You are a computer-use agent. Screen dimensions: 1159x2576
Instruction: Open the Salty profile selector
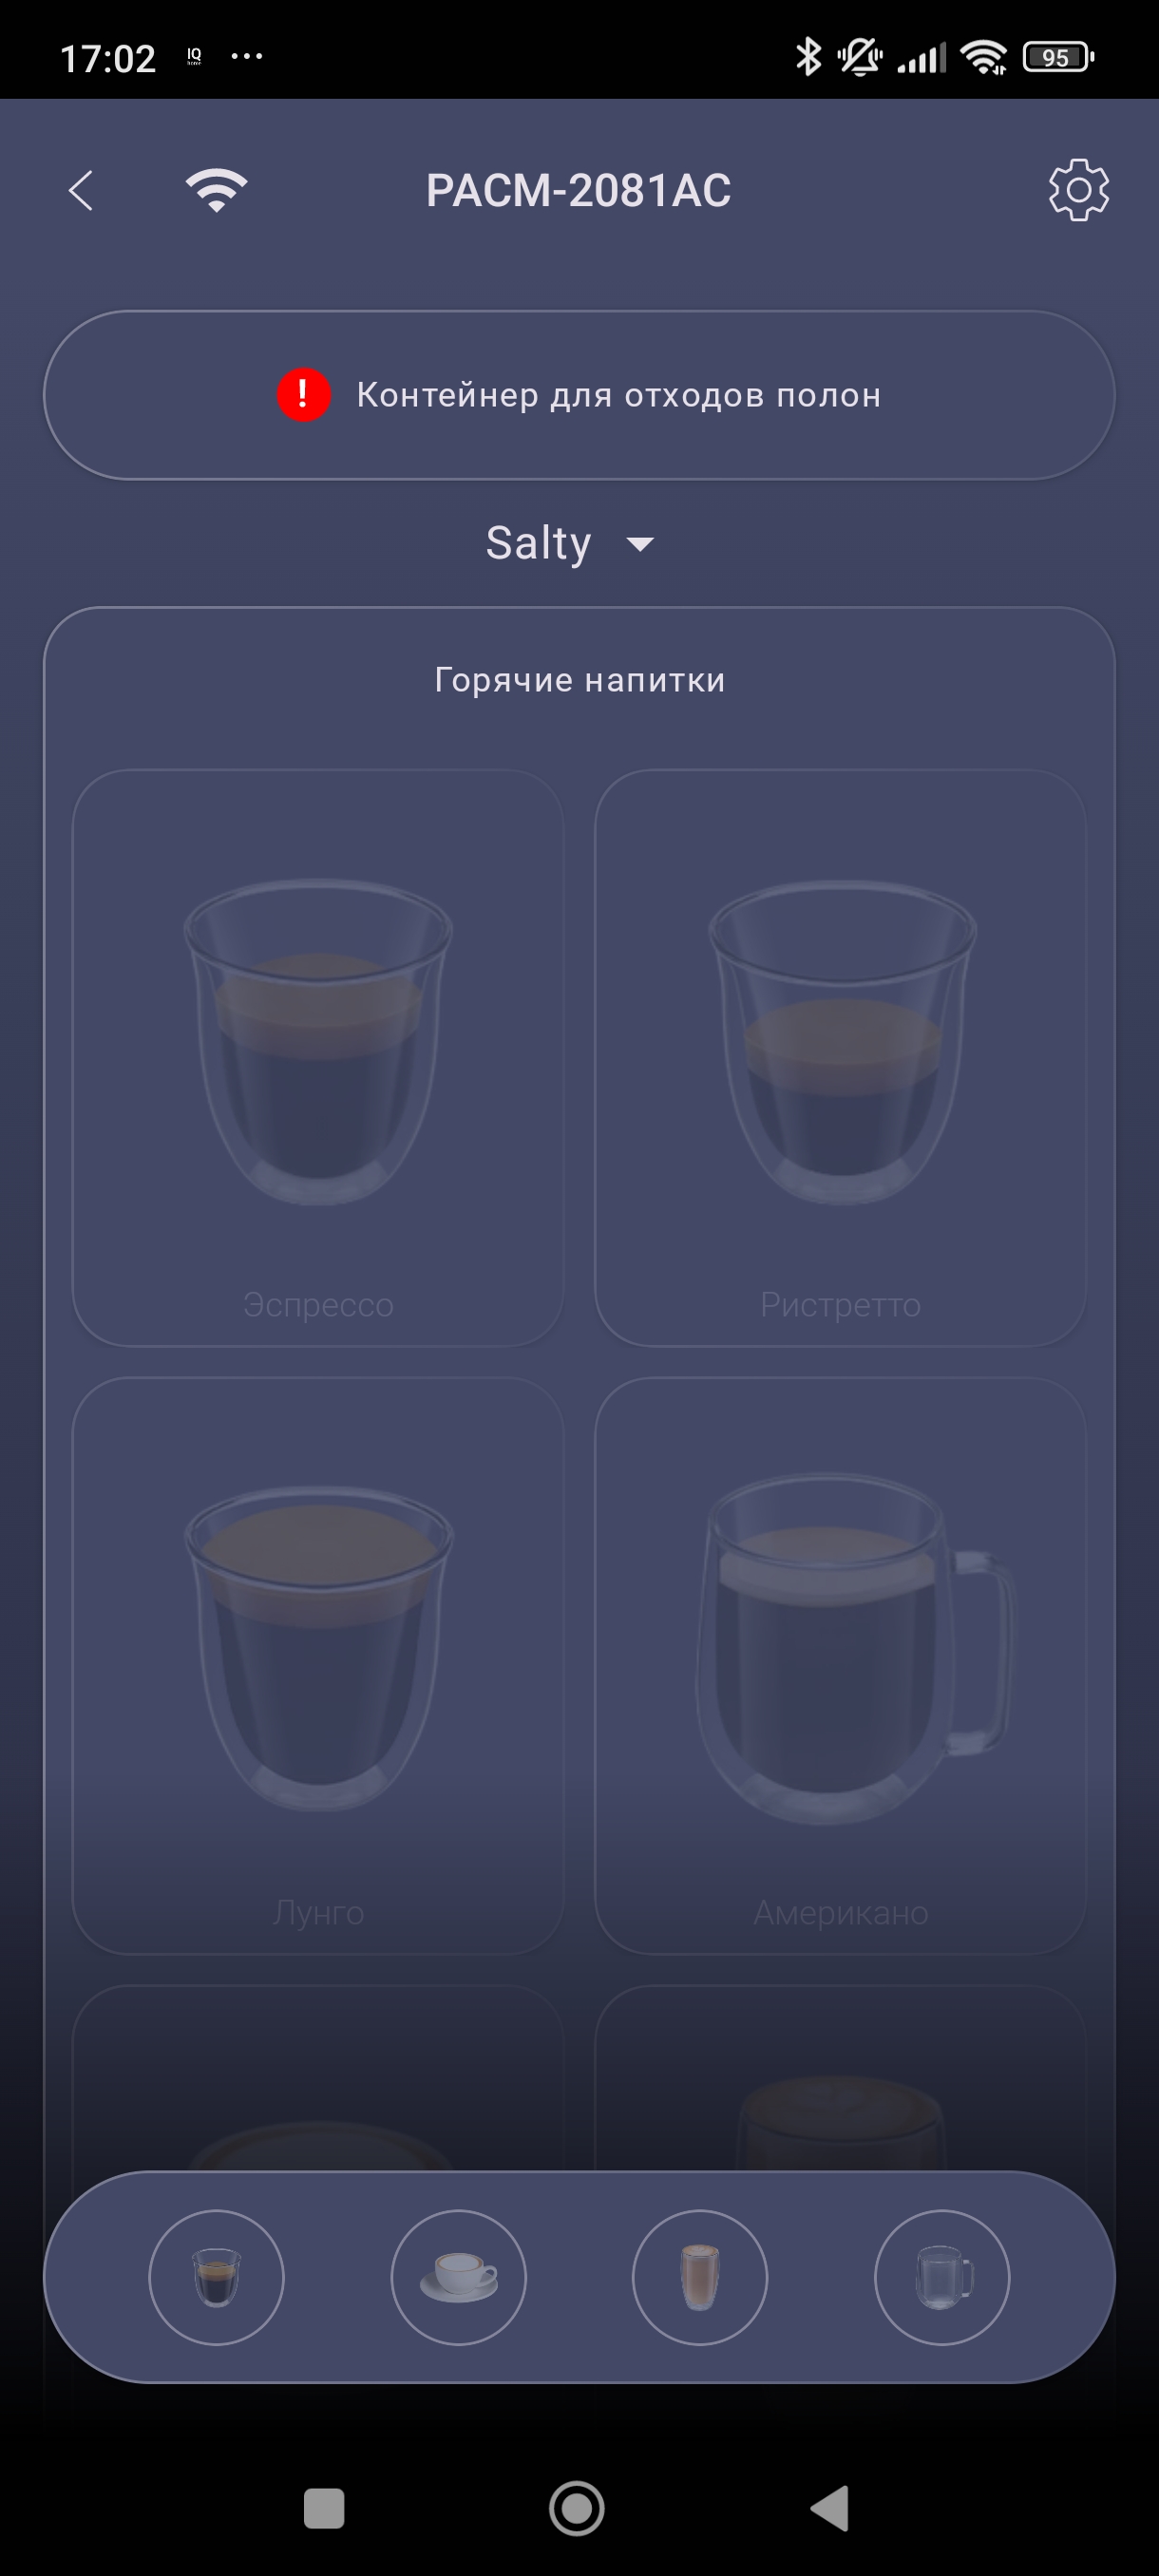[x=570, y=544]
